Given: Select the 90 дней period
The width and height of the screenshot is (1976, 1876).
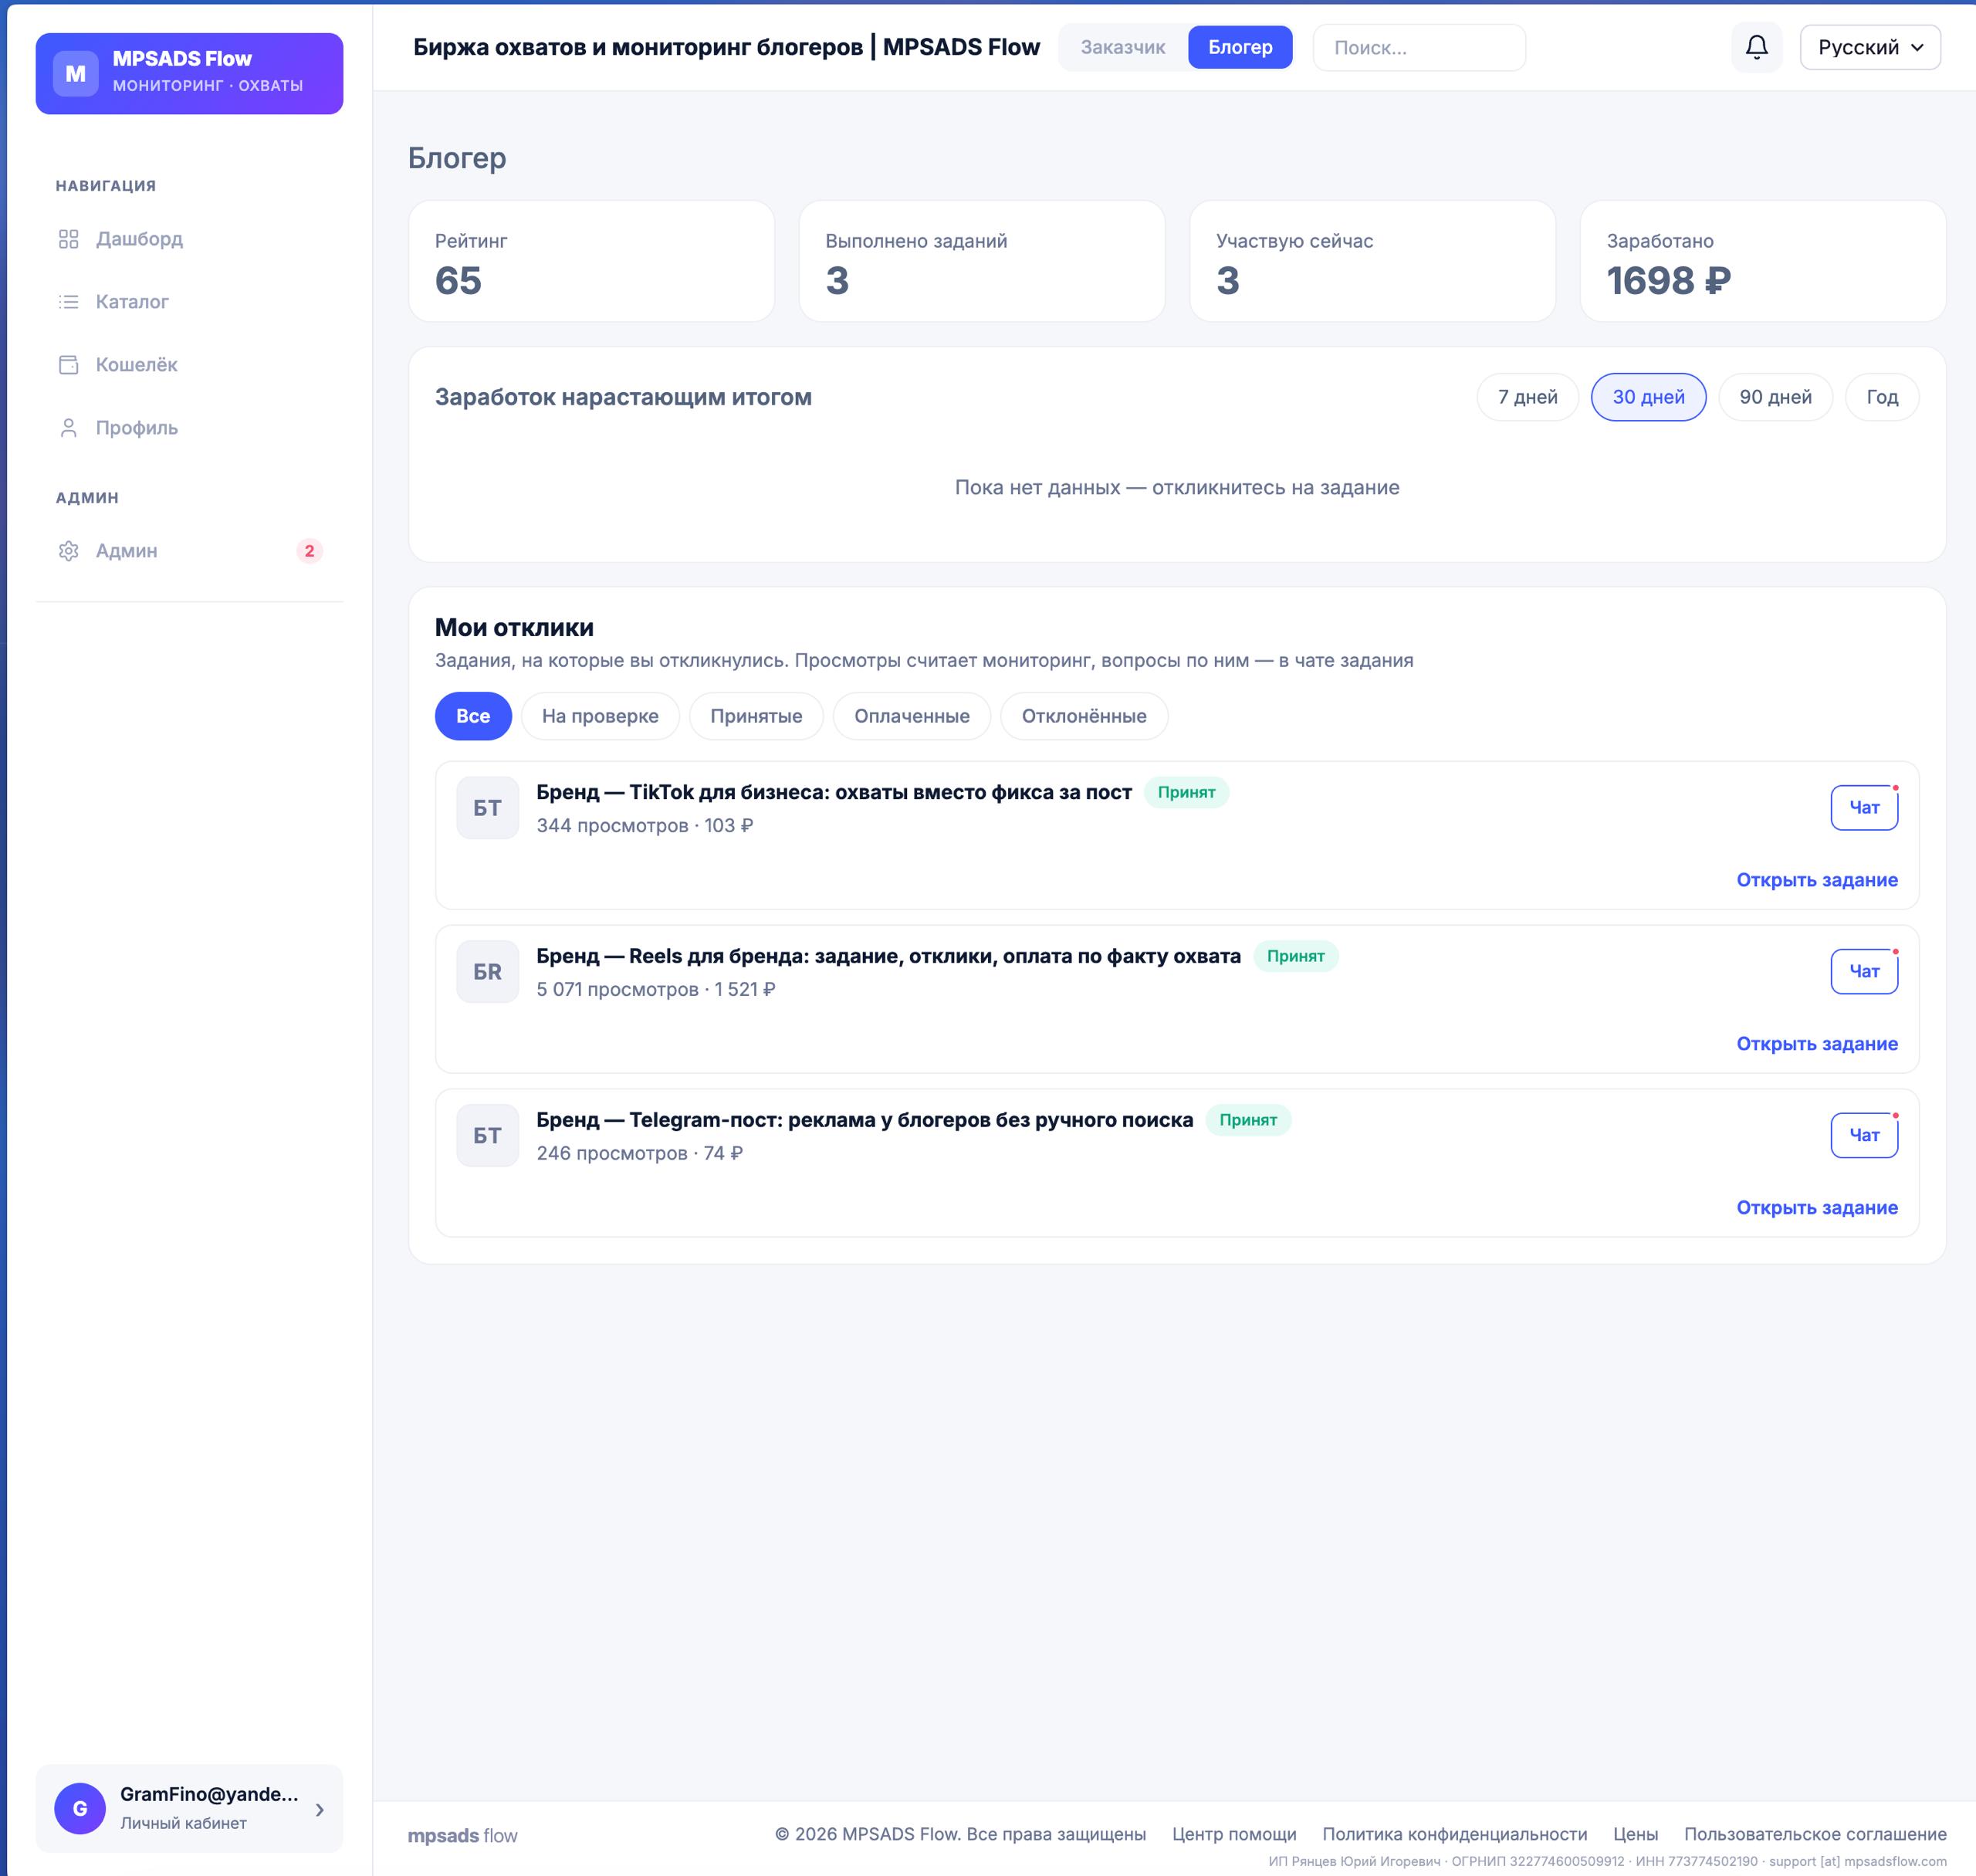Looking at the screenshot, I should tap(1775, 397).
